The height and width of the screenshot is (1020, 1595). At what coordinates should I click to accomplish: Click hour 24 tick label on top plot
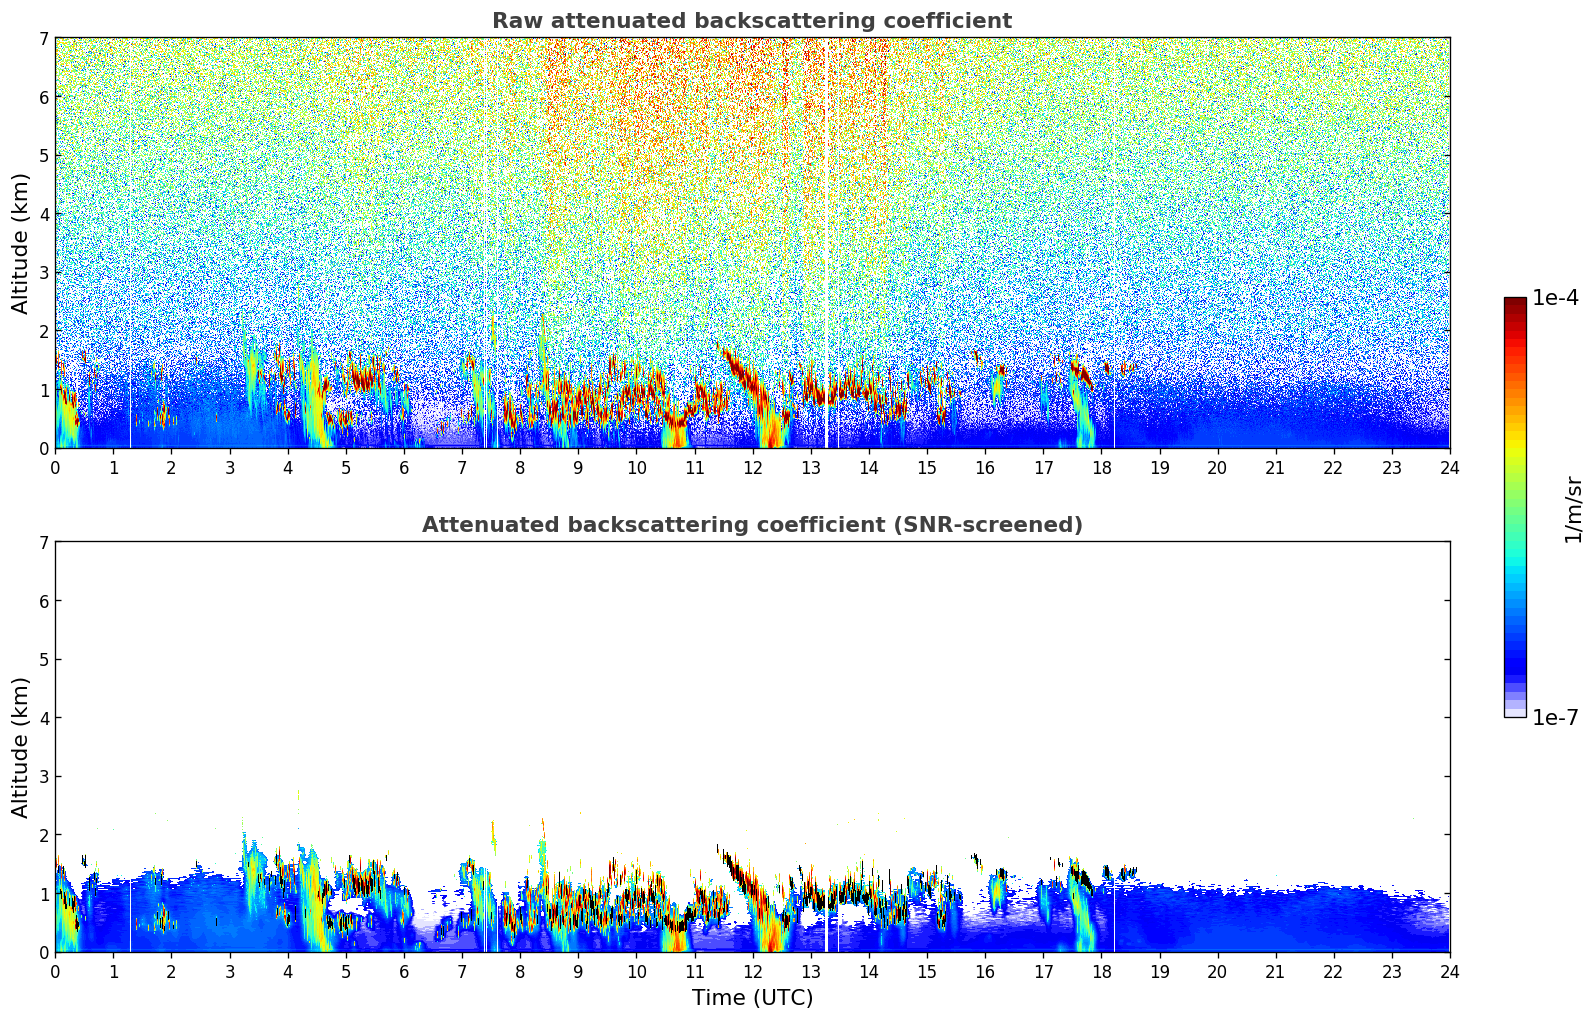point(1449,467)
